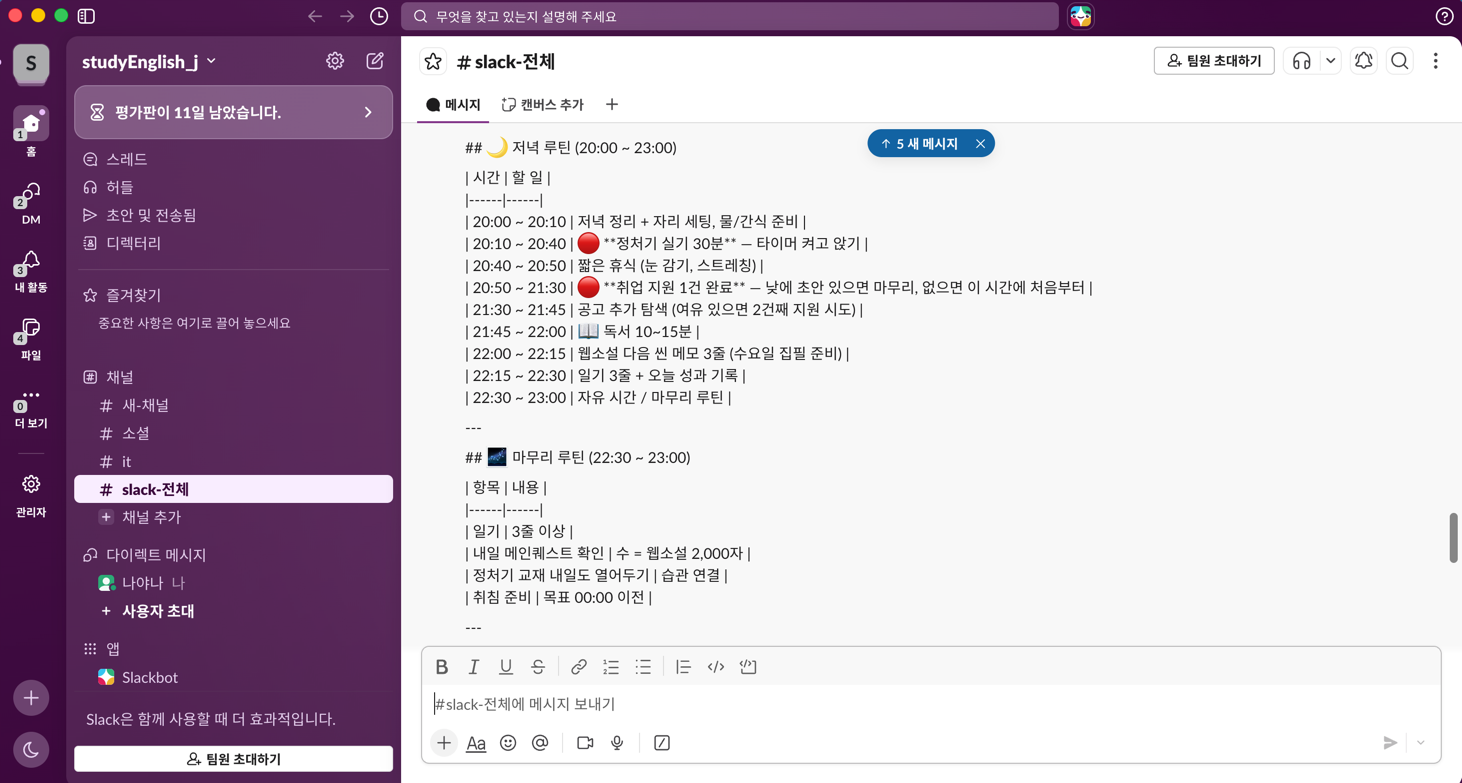The height and width of the screenshot is (783, 1462).
Task: Open the 평가판이 11일 남았습니다 banner
Action: (233, 112)
